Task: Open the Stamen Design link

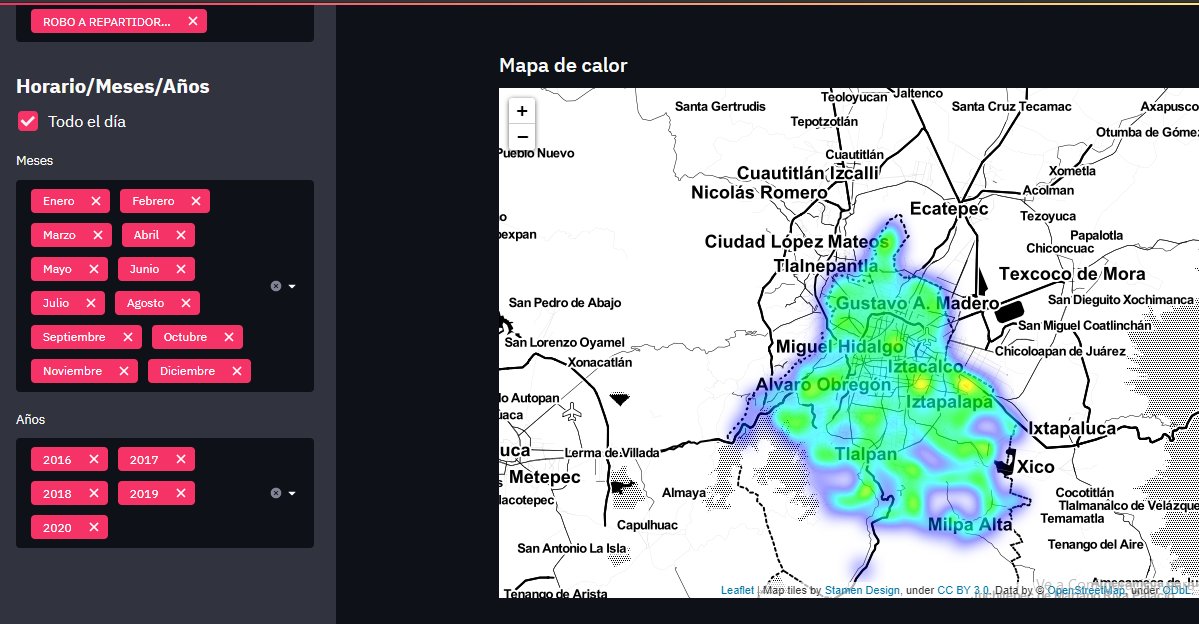Action: [862, 590]
